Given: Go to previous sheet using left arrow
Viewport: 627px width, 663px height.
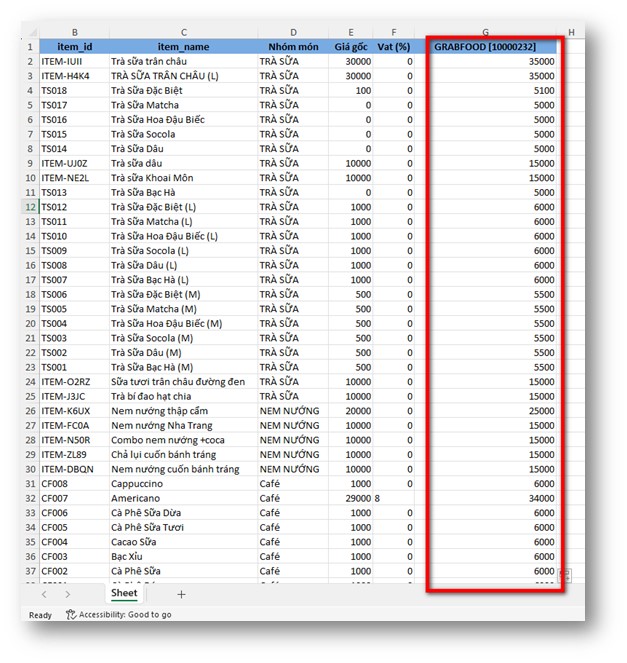Looking at the screenshot, I should point(44,594).
